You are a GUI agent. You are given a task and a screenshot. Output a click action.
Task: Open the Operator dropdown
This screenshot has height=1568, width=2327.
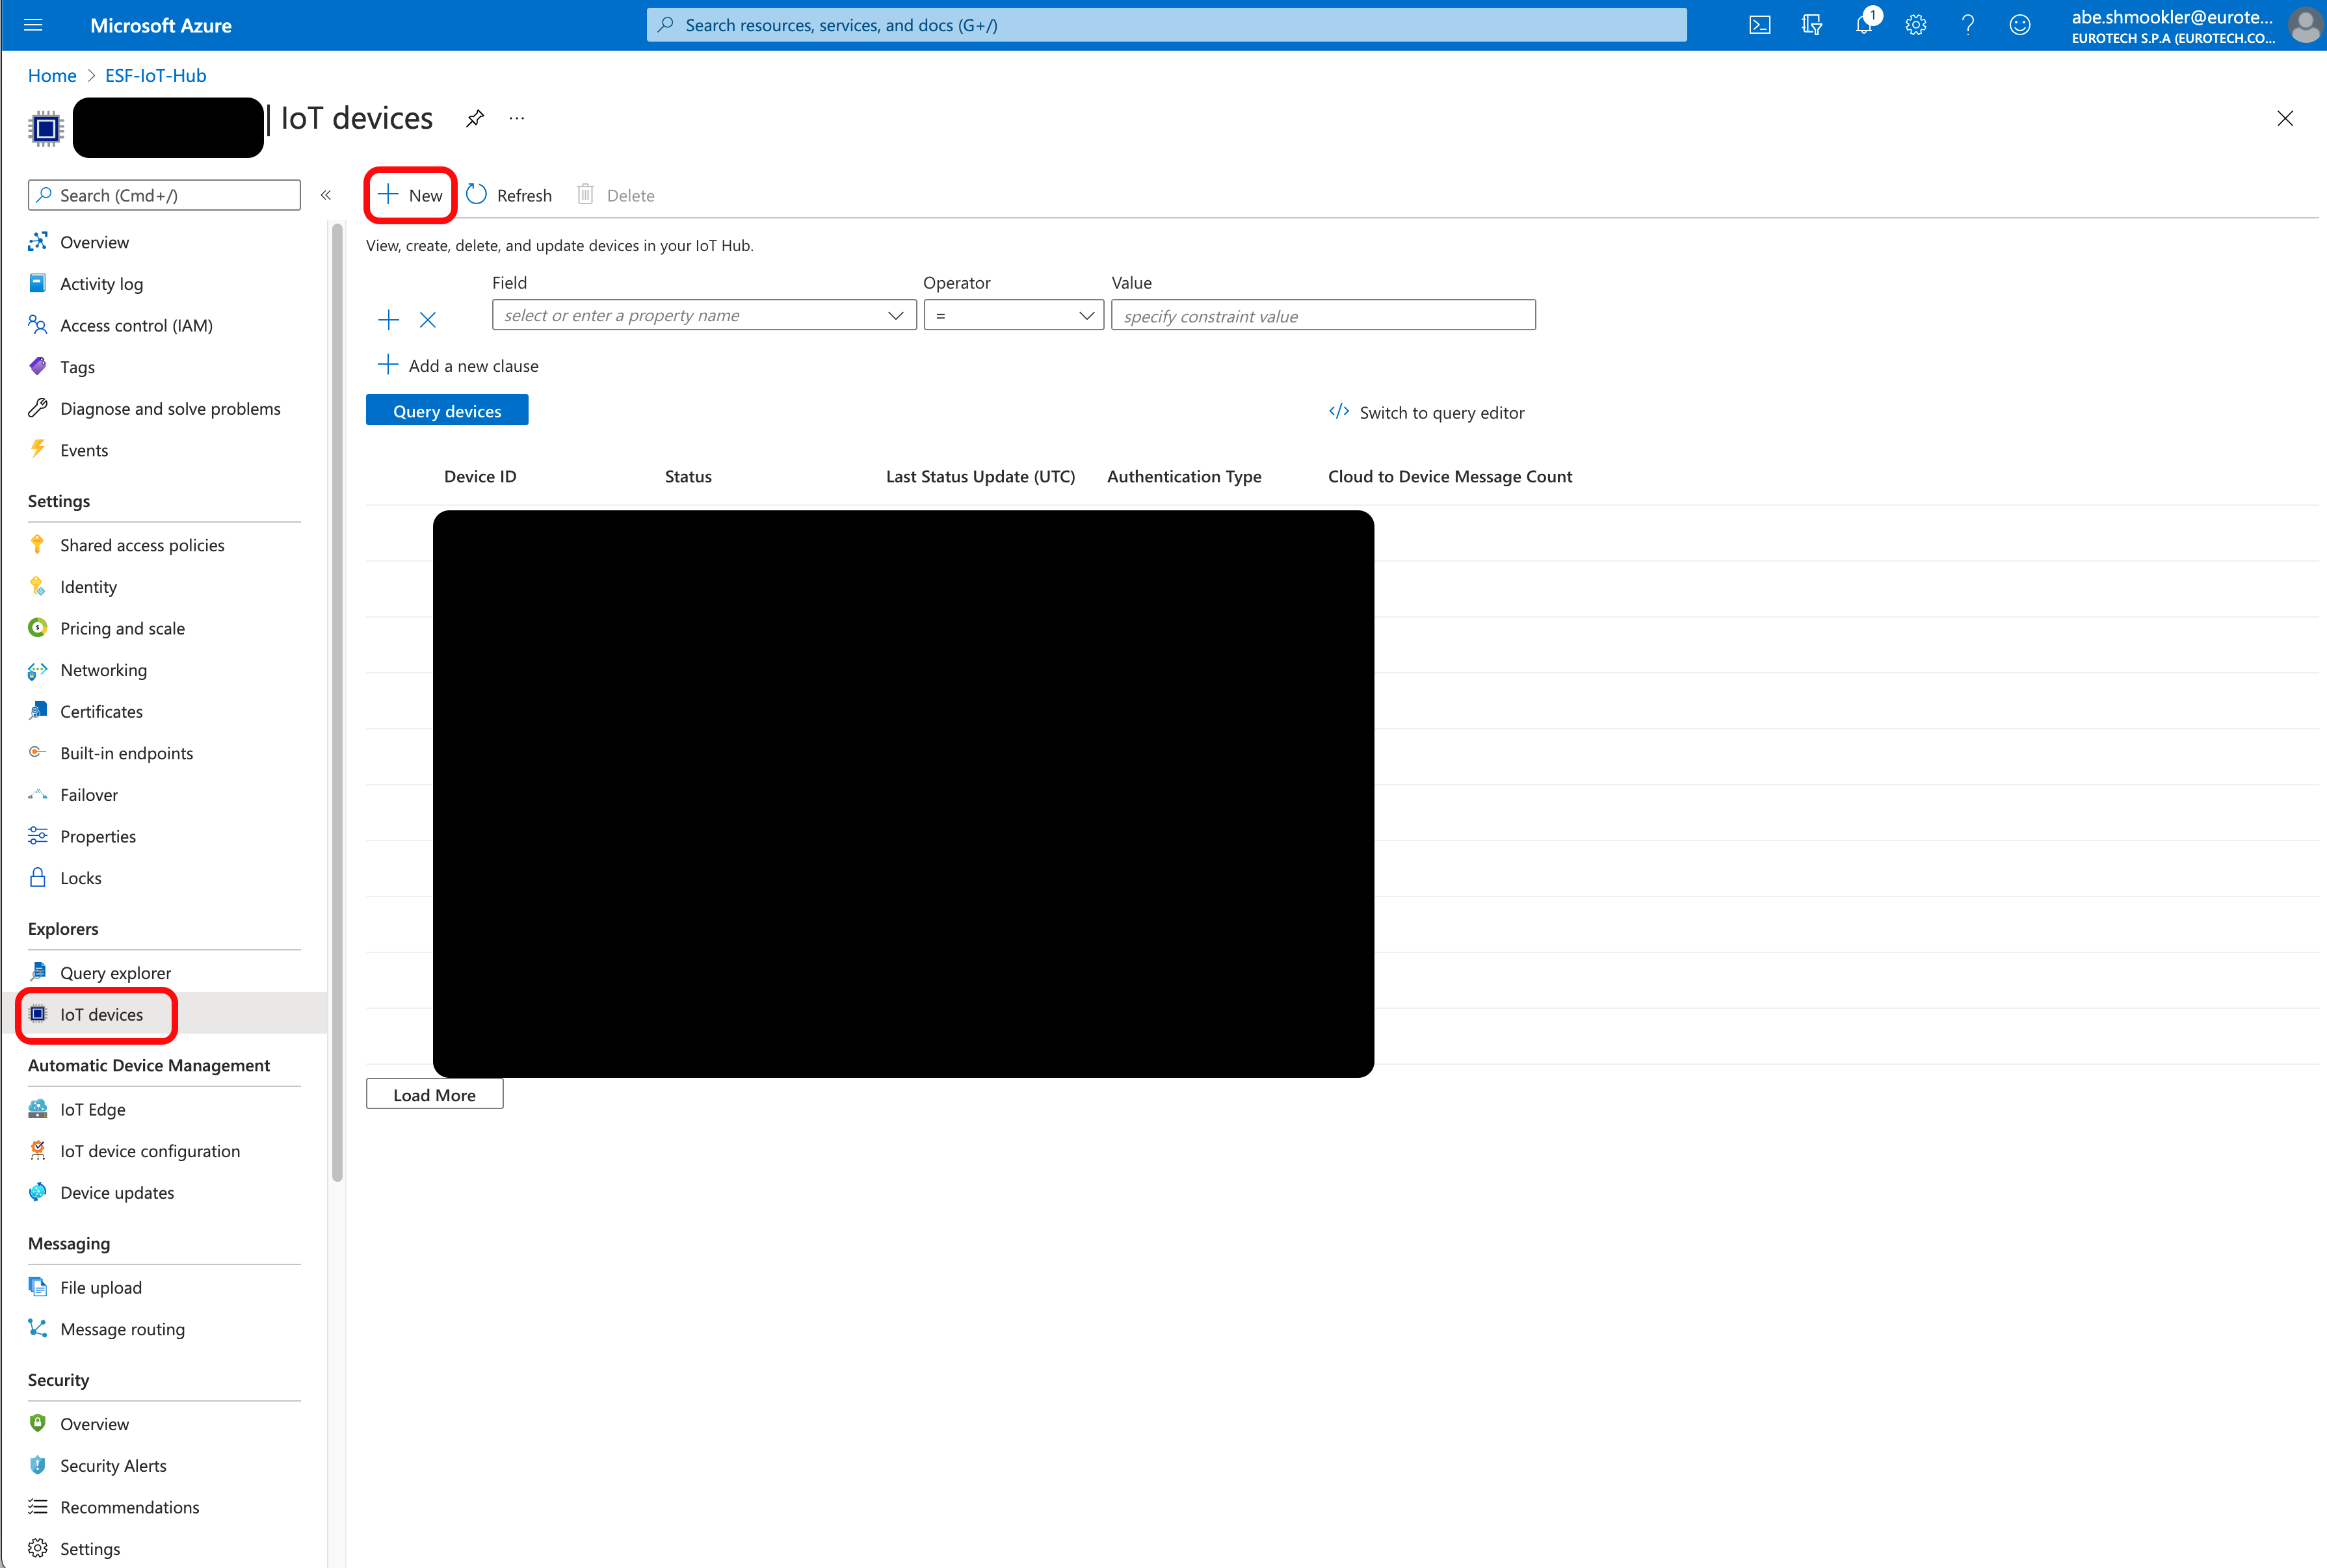pos(1014,315)
